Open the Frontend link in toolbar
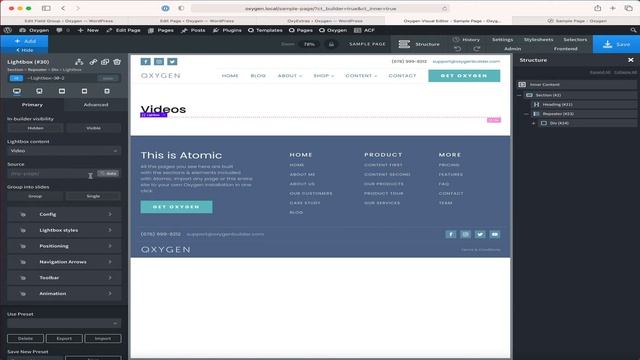 (x=565, y=49)
